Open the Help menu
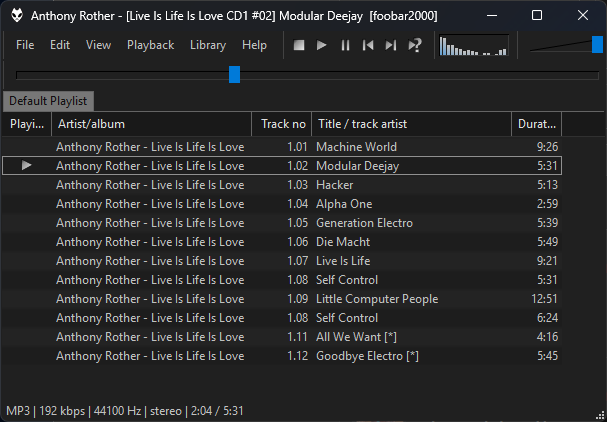607x422 pixels. pyautogui.click(x=254, y=45)
